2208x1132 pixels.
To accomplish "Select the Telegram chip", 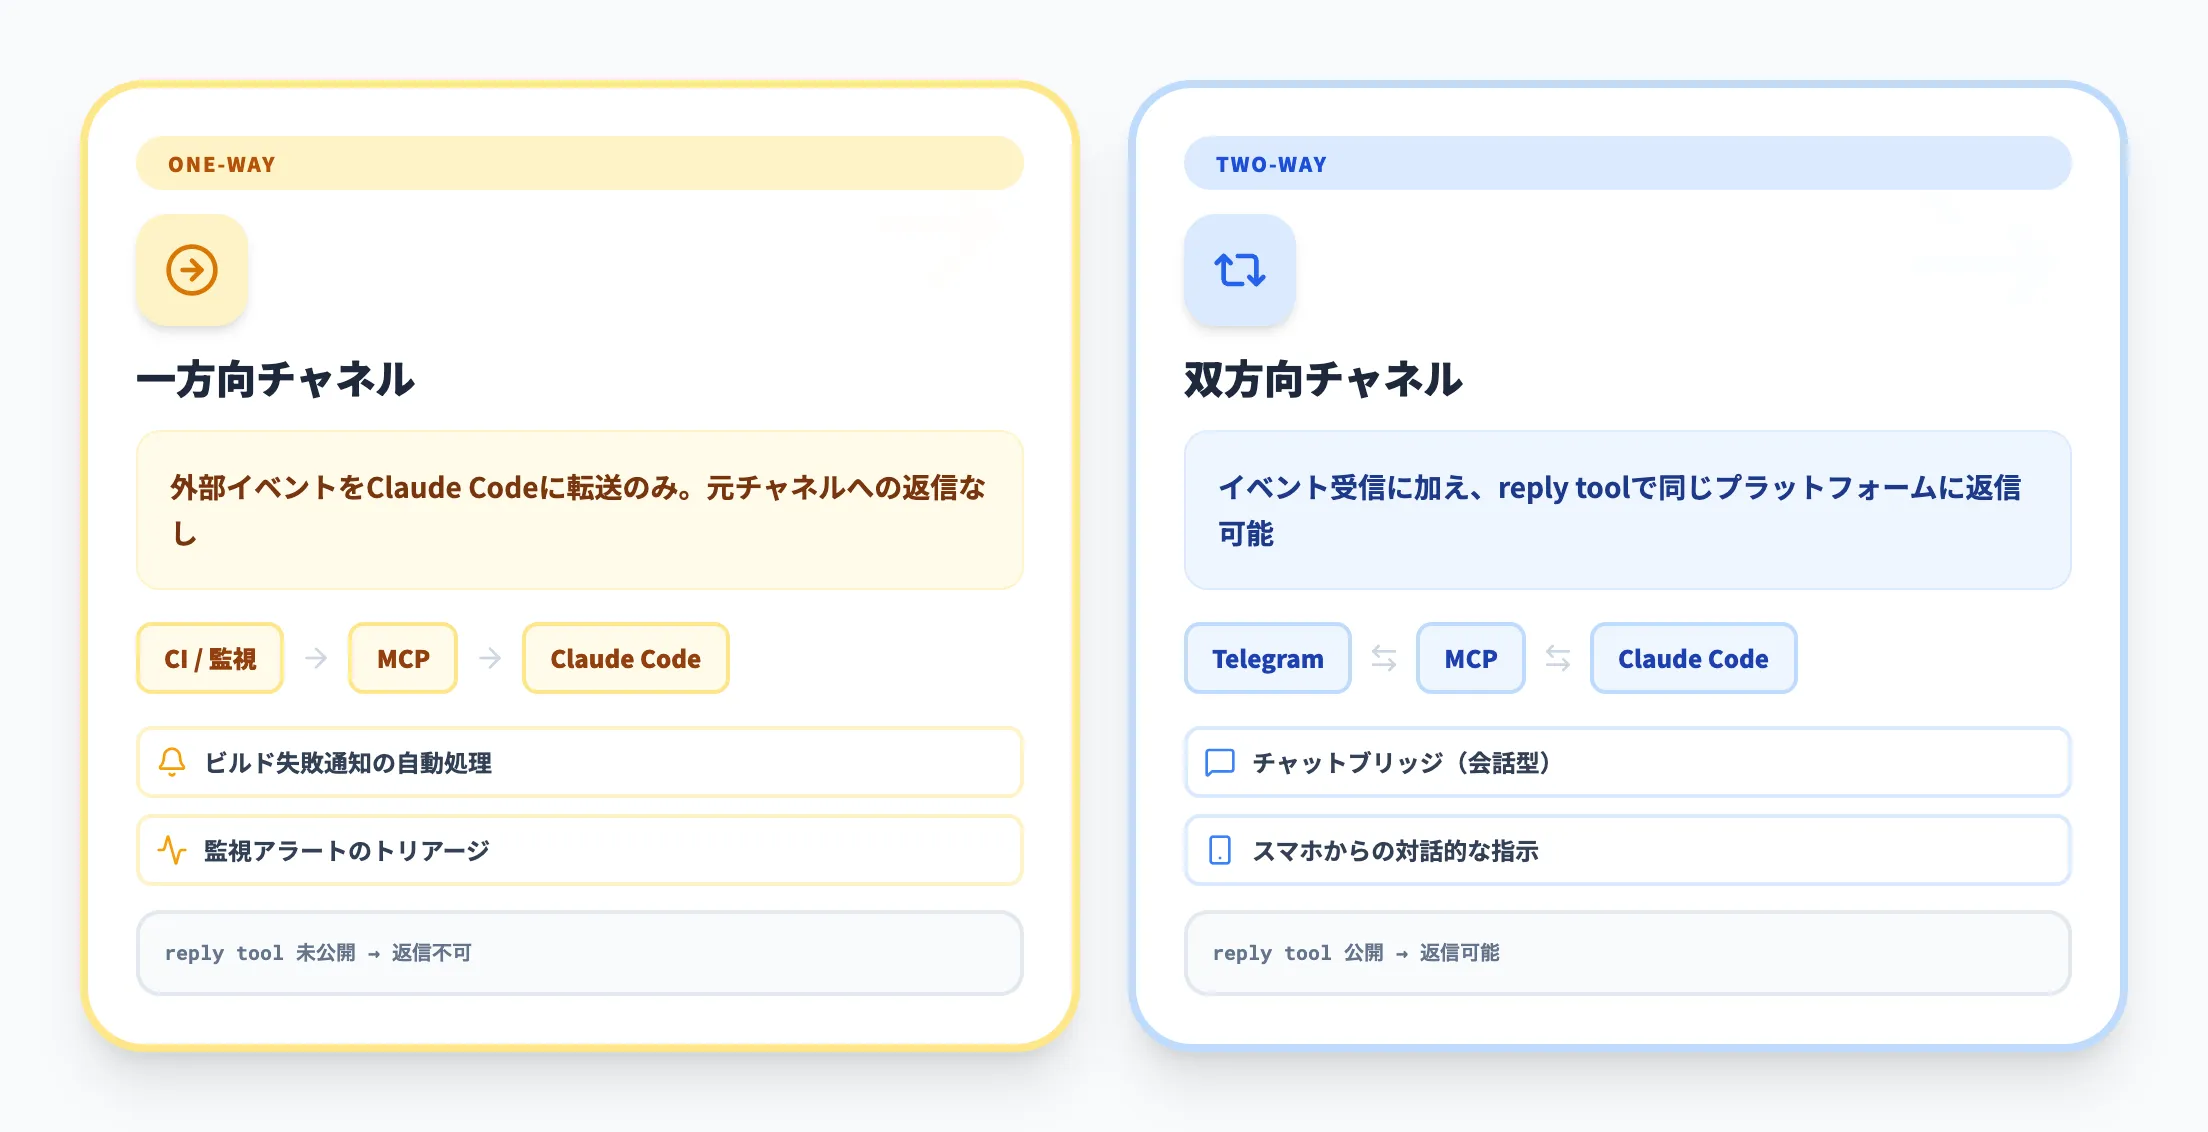I will (x=1267, y=658).
